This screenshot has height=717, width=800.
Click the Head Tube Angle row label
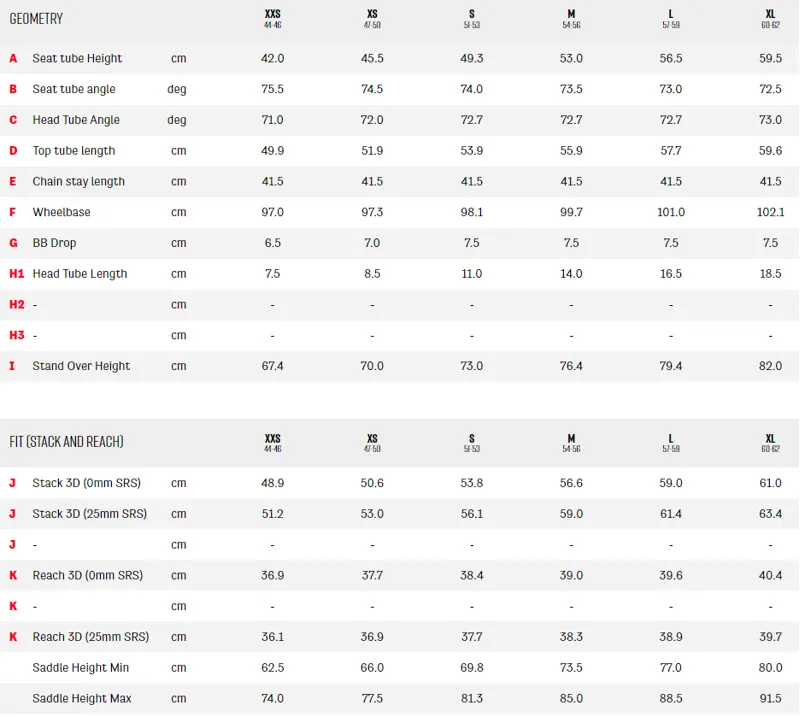76,120
